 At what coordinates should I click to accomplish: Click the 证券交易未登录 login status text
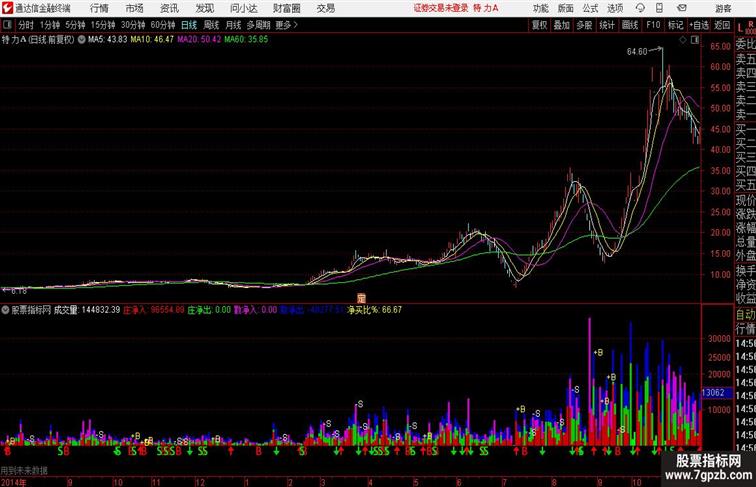click(x=441, y=8)
